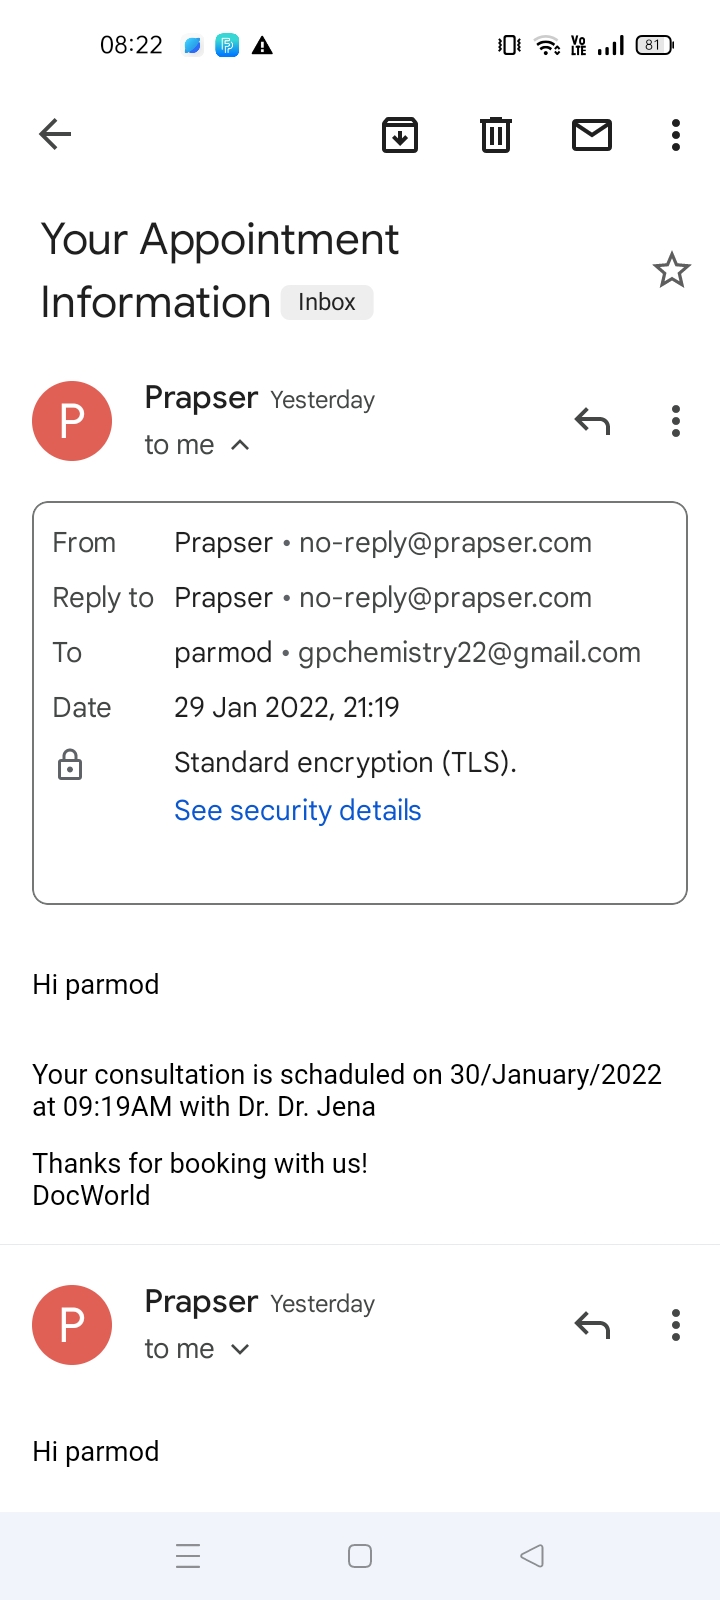The width and height of the screenshot is (720, 1600).
Task: Collapse the first message recipient details
Action: pyautogui.click(x=240, y=445)
